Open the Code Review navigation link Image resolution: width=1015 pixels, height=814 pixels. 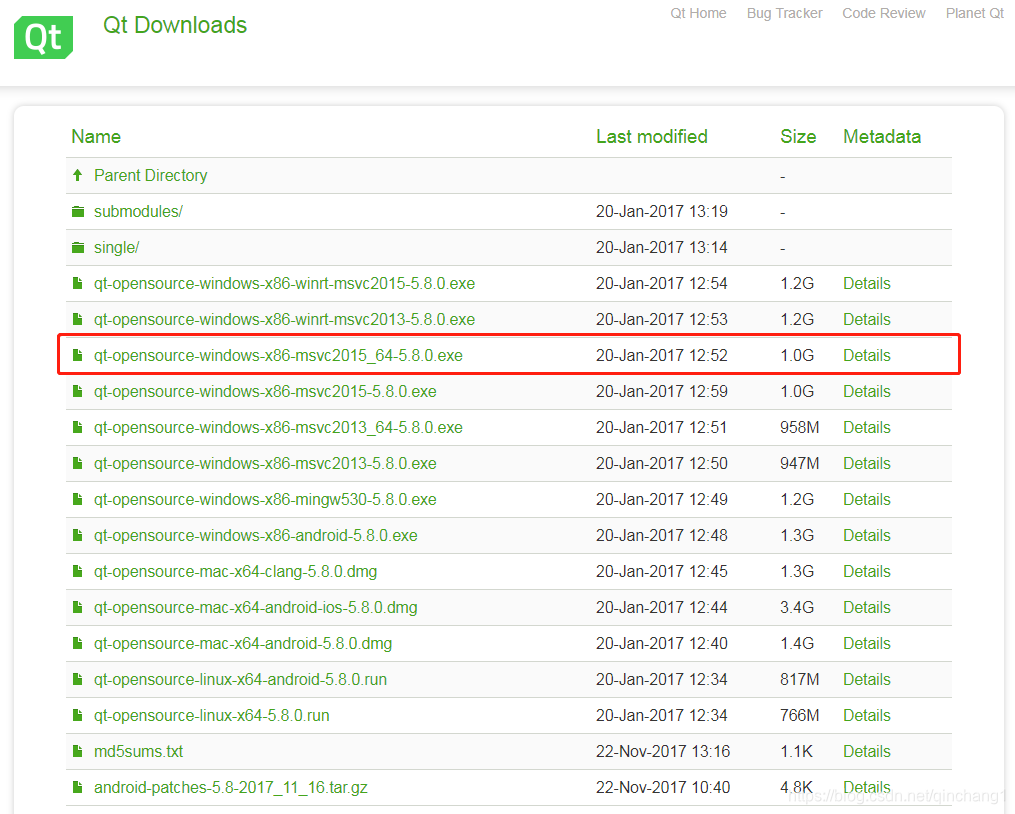click(884, 14)
